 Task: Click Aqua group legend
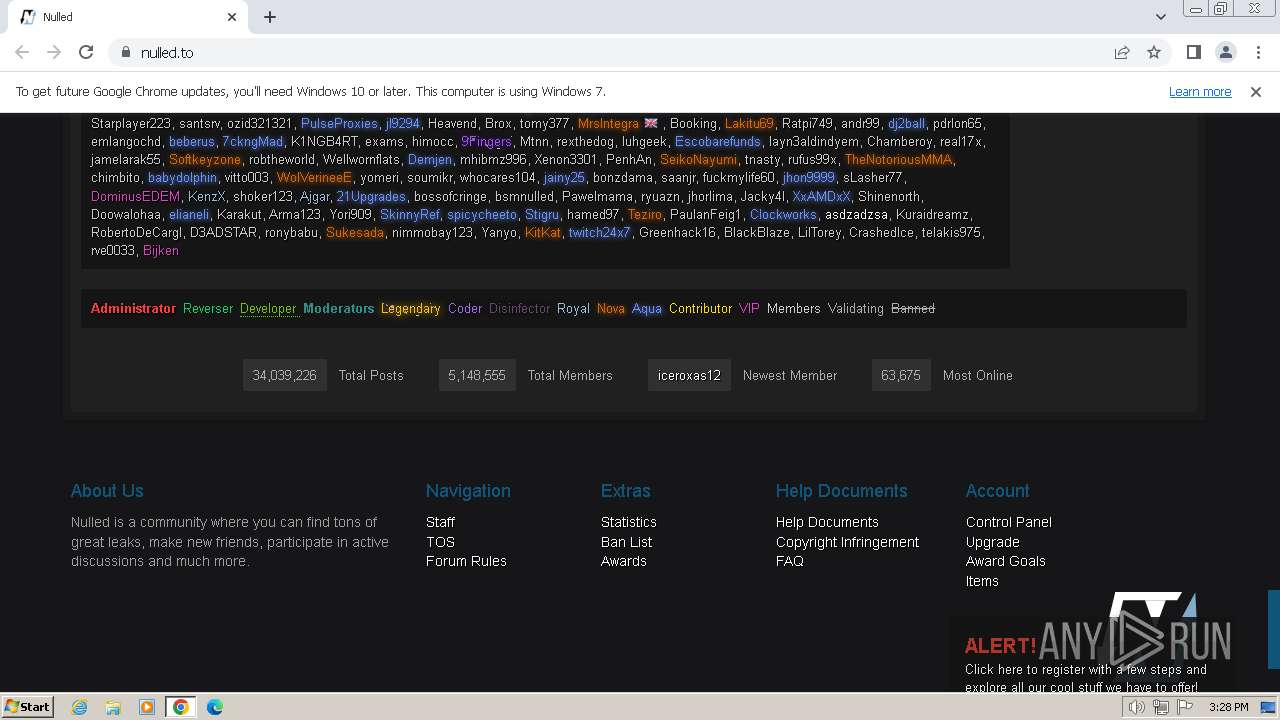(647, 308)
